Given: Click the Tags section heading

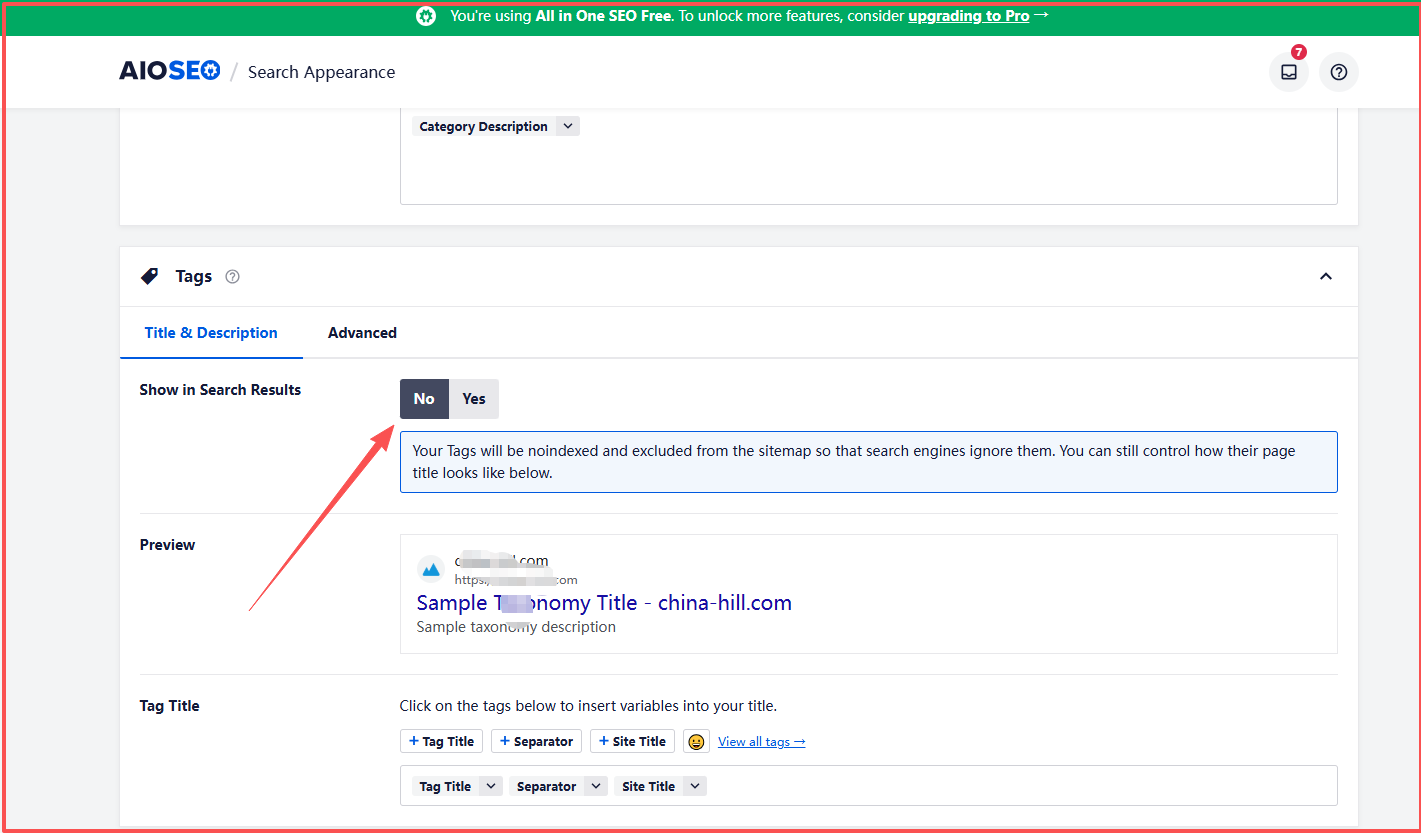Looking at the screenshot, I should (194, 276).
